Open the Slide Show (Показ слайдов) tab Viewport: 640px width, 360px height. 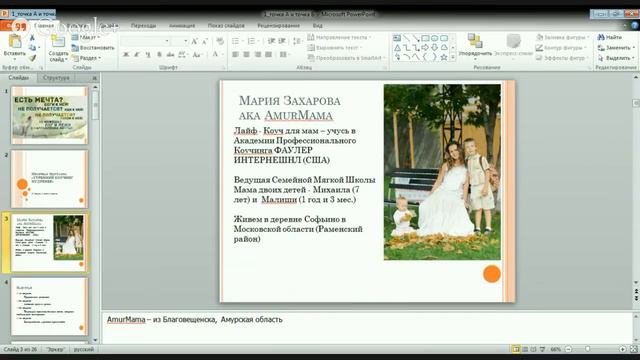[x=226, y=25]
